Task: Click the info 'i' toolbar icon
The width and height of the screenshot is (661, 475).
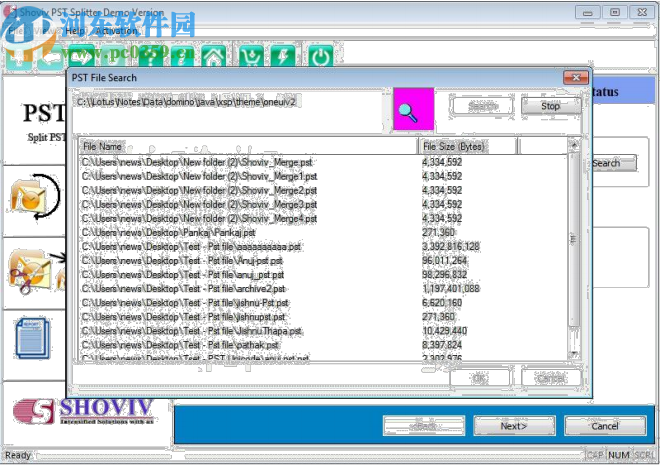Action: coord(182,56)
